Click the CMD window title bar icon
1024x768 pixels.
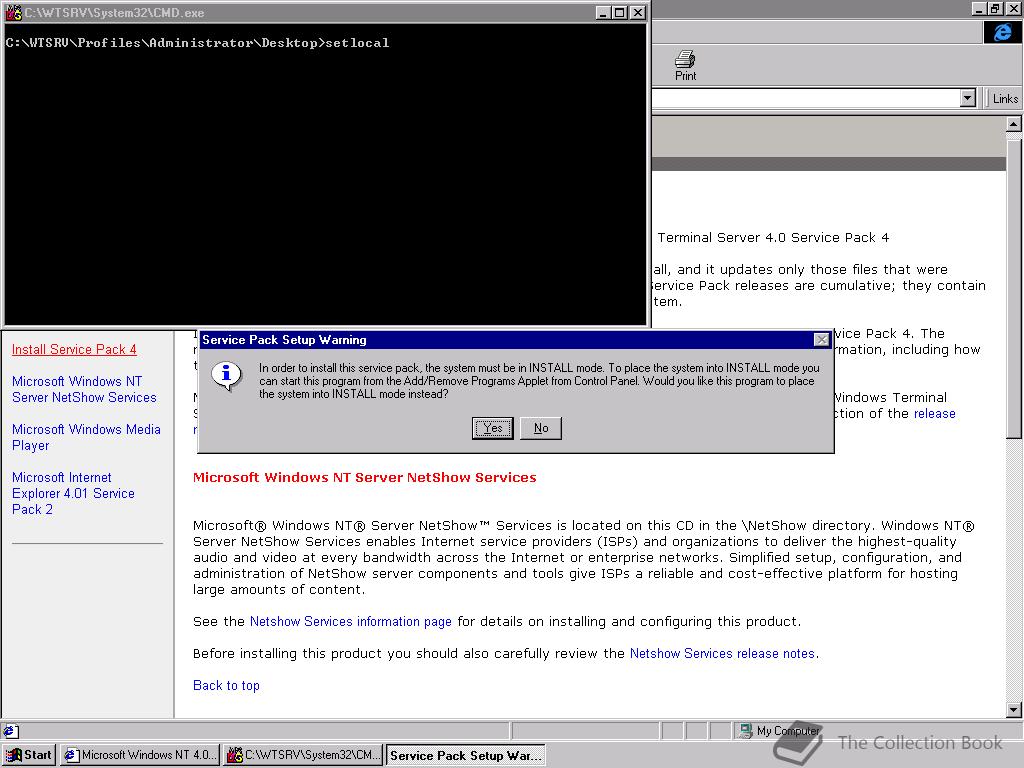(x=14, y=12)
